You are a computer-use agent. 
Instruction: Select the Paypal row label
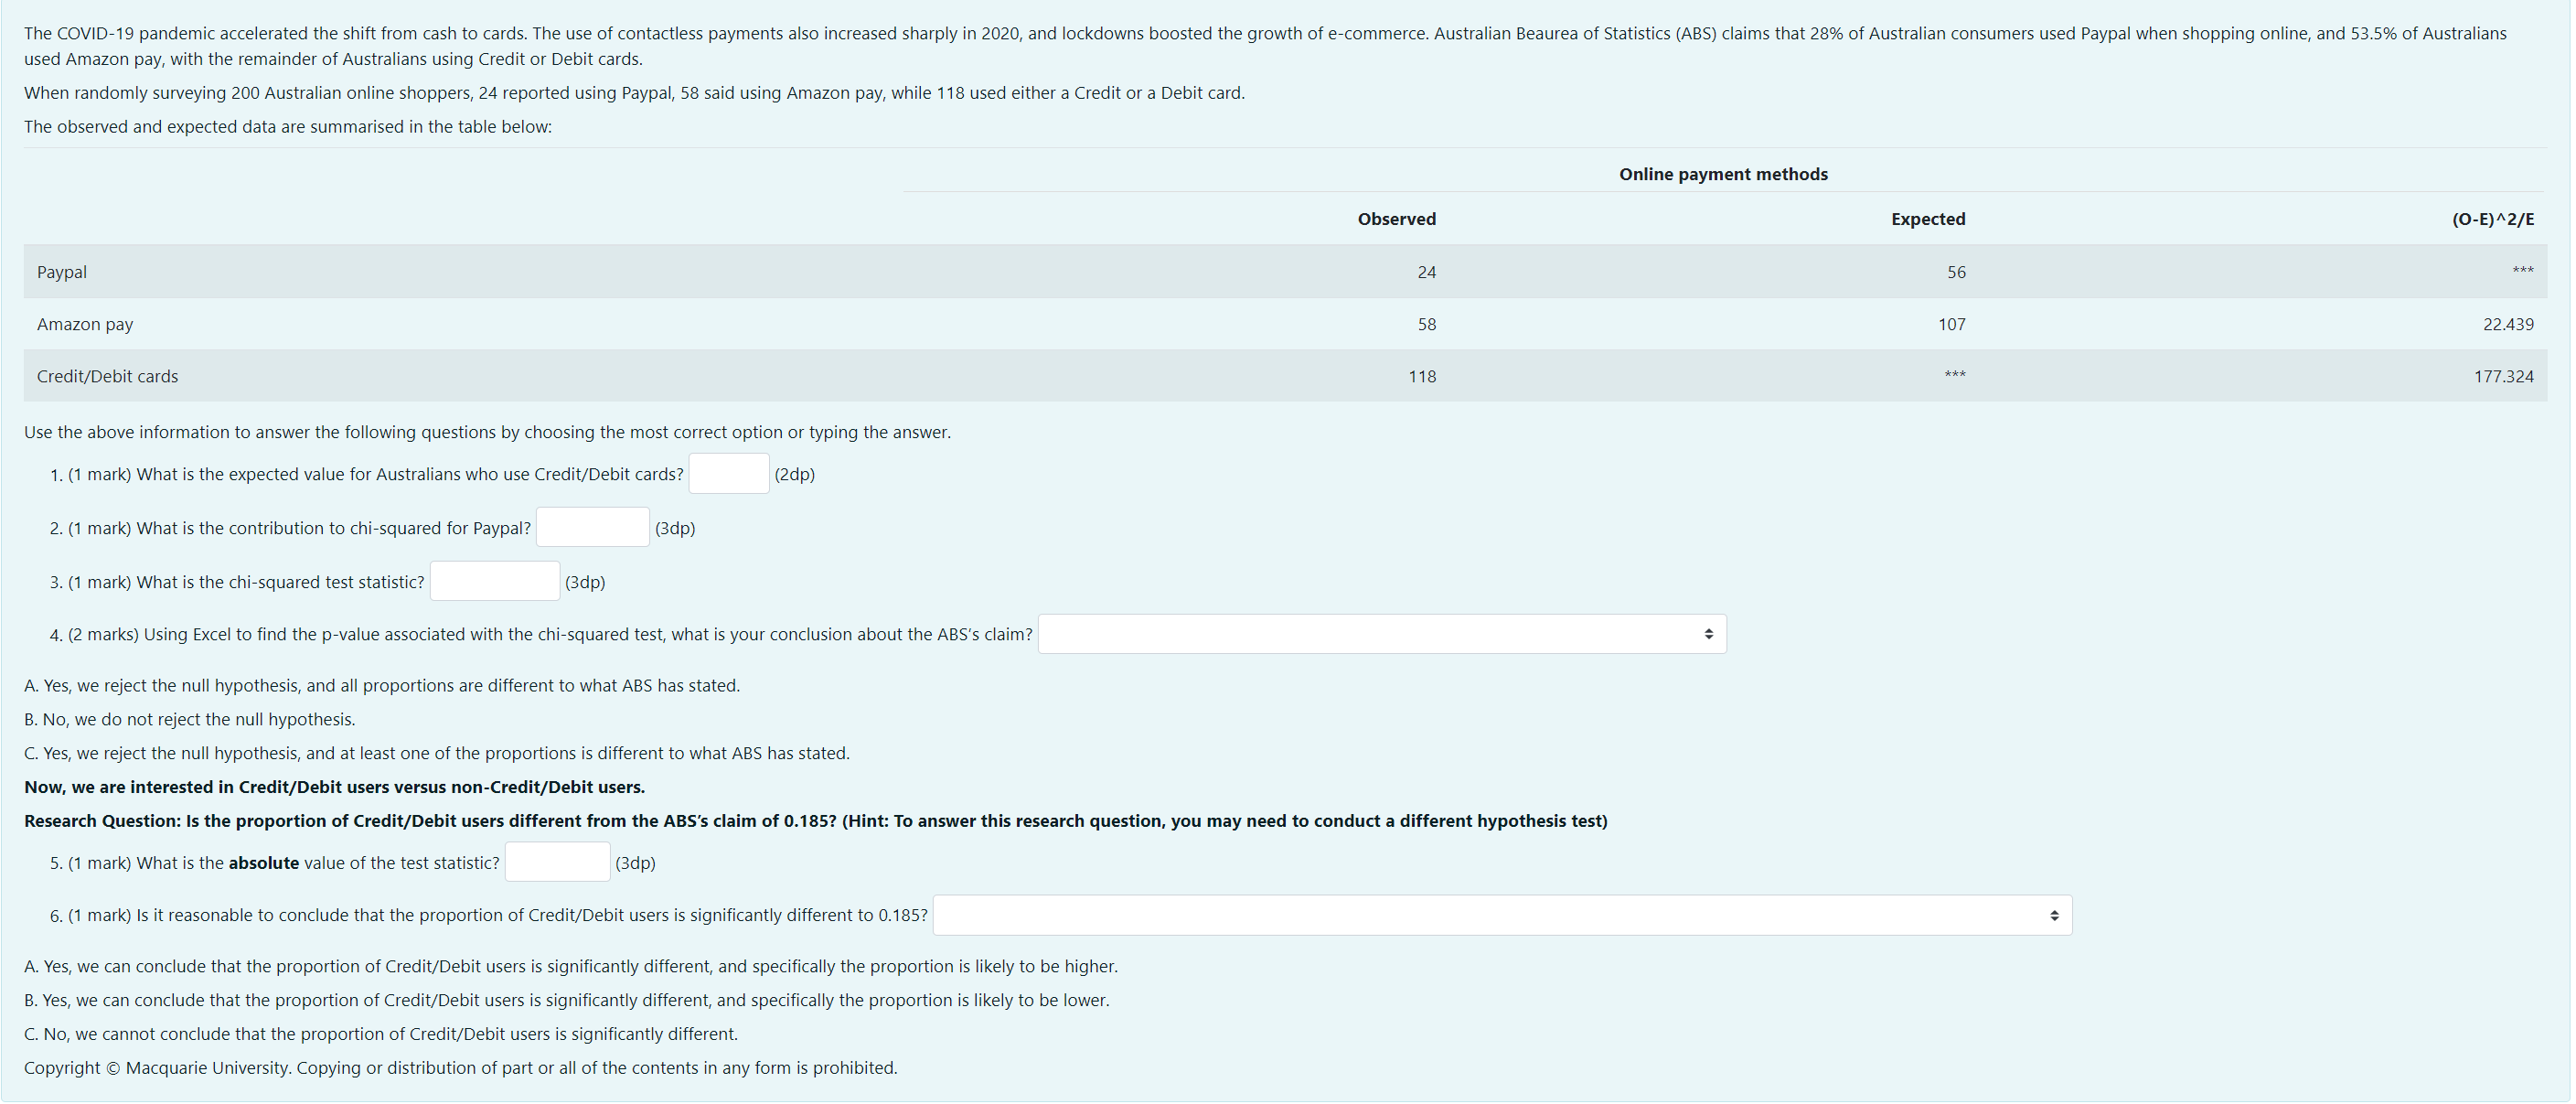[62, 272]
